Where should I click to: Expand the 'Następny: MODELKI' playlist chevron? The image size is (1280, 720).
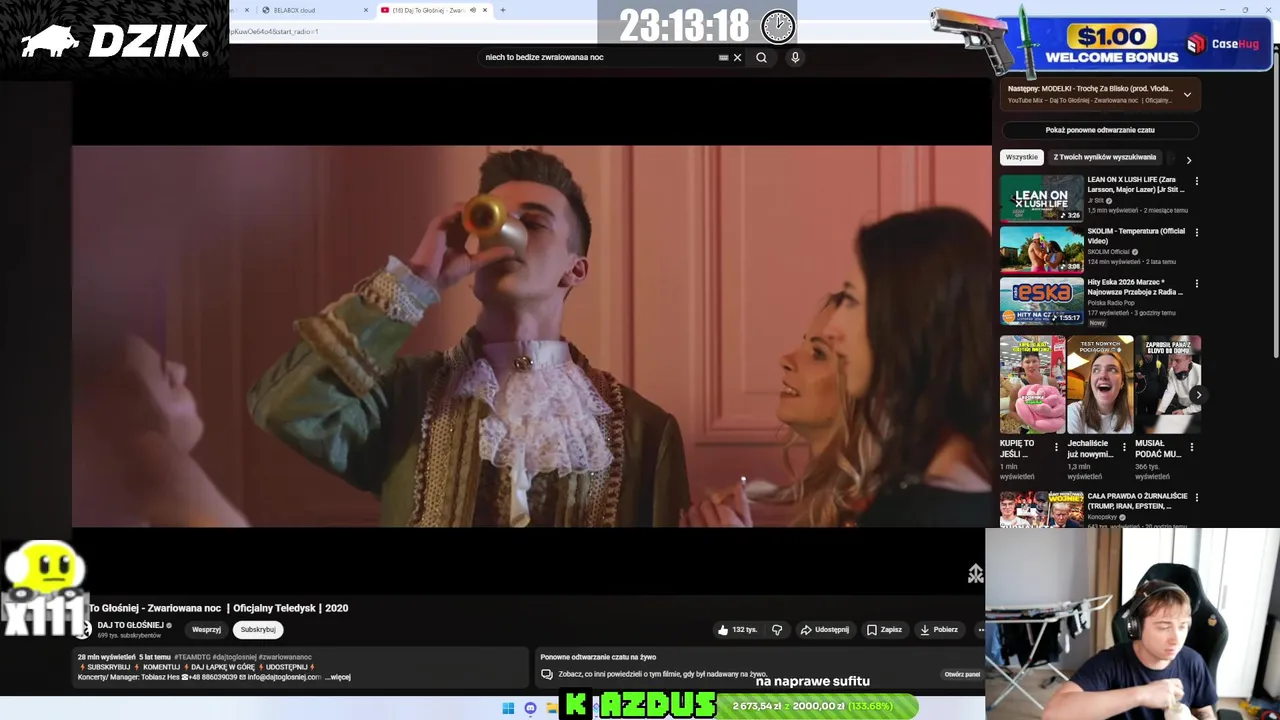point(1187,95)
